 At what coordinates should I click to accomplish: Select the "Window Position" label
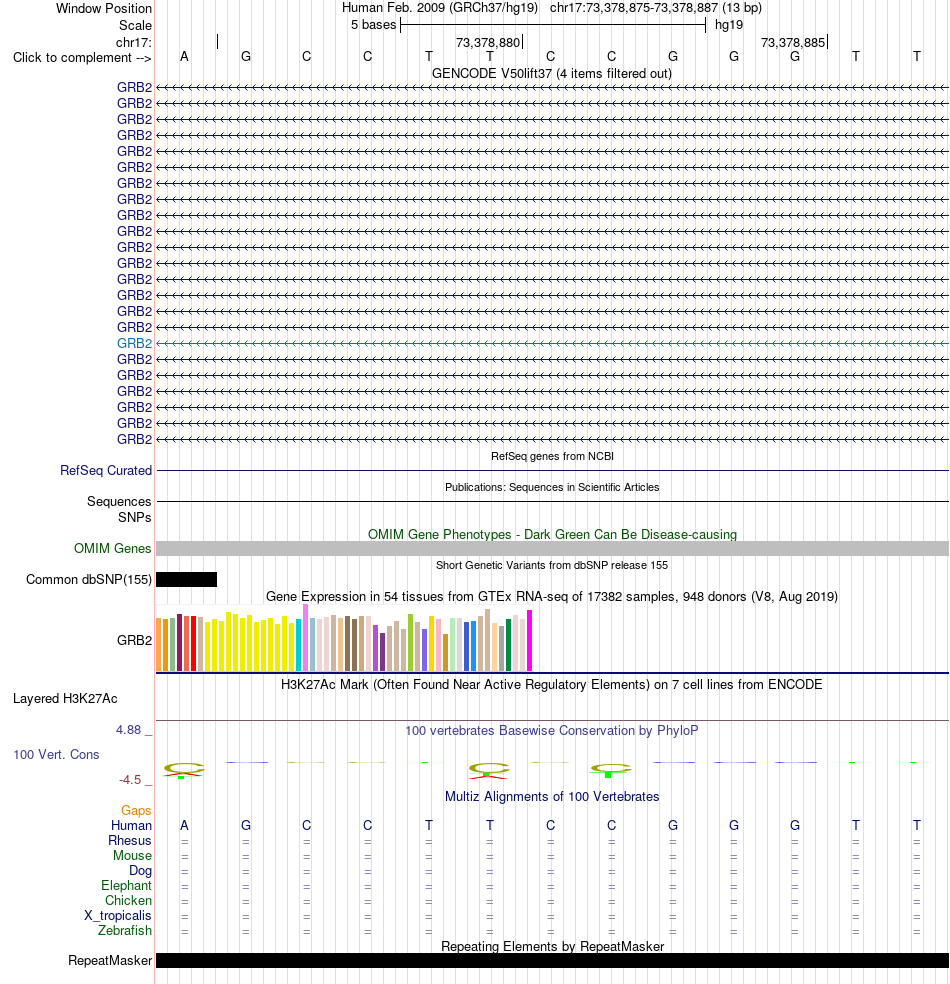(x=104, y=9)
